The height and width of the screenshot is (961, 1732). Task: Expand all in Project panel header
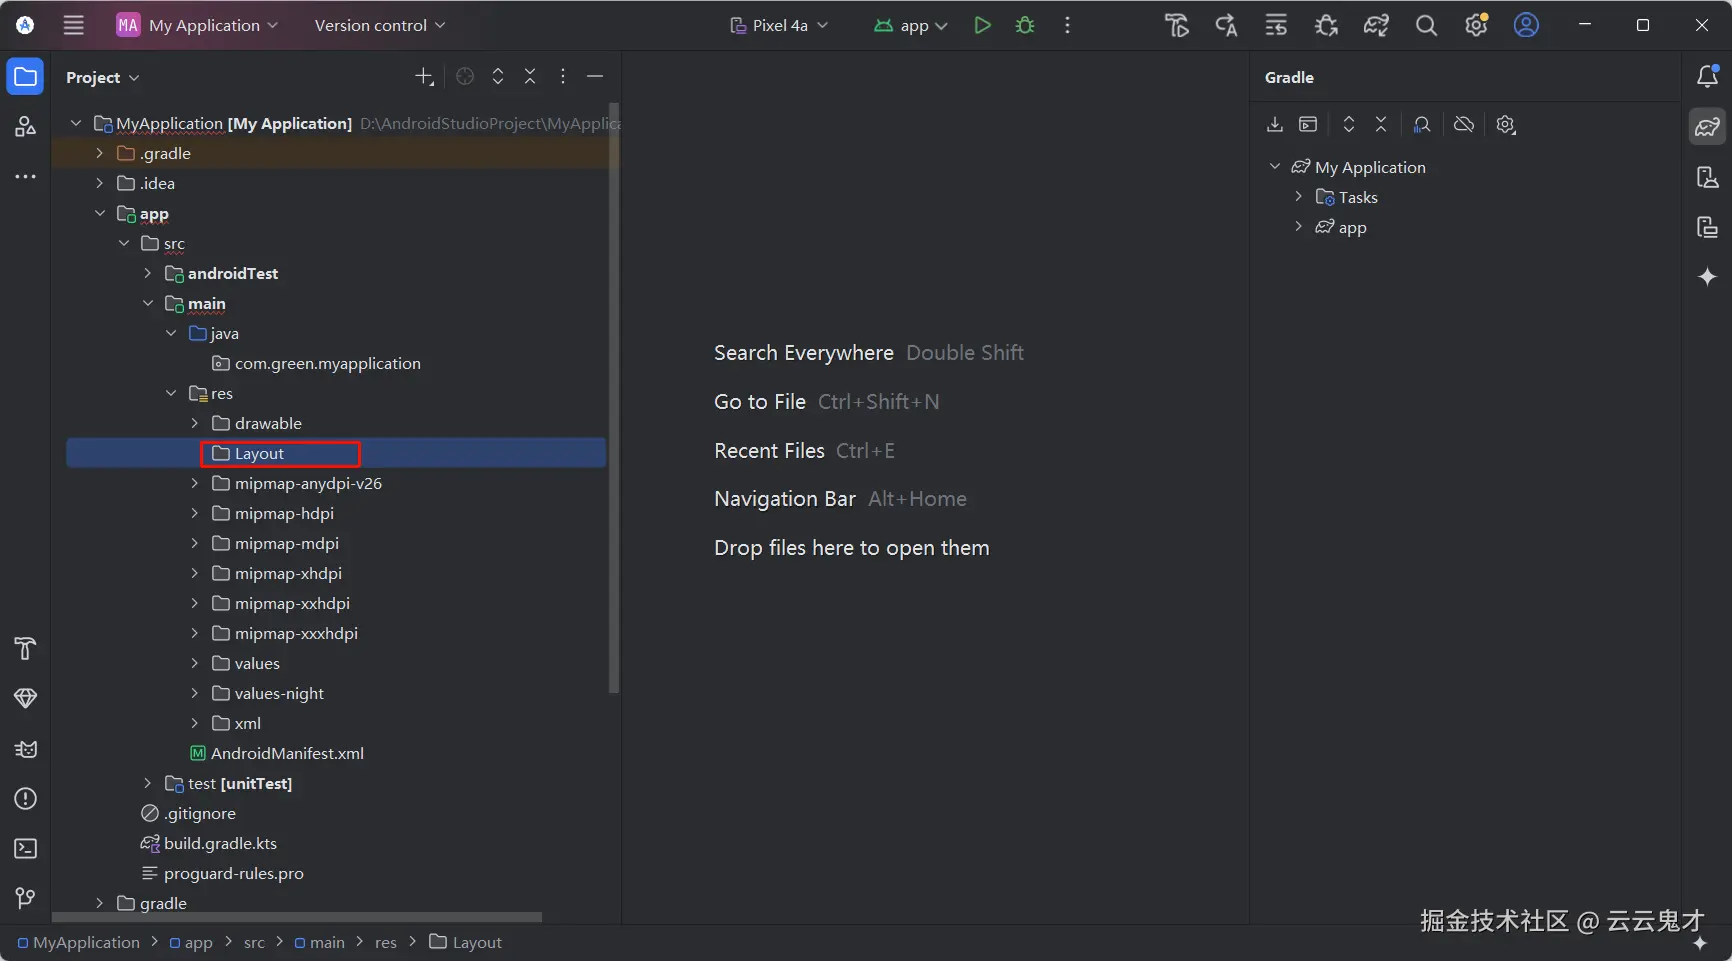tap(498, 77)
